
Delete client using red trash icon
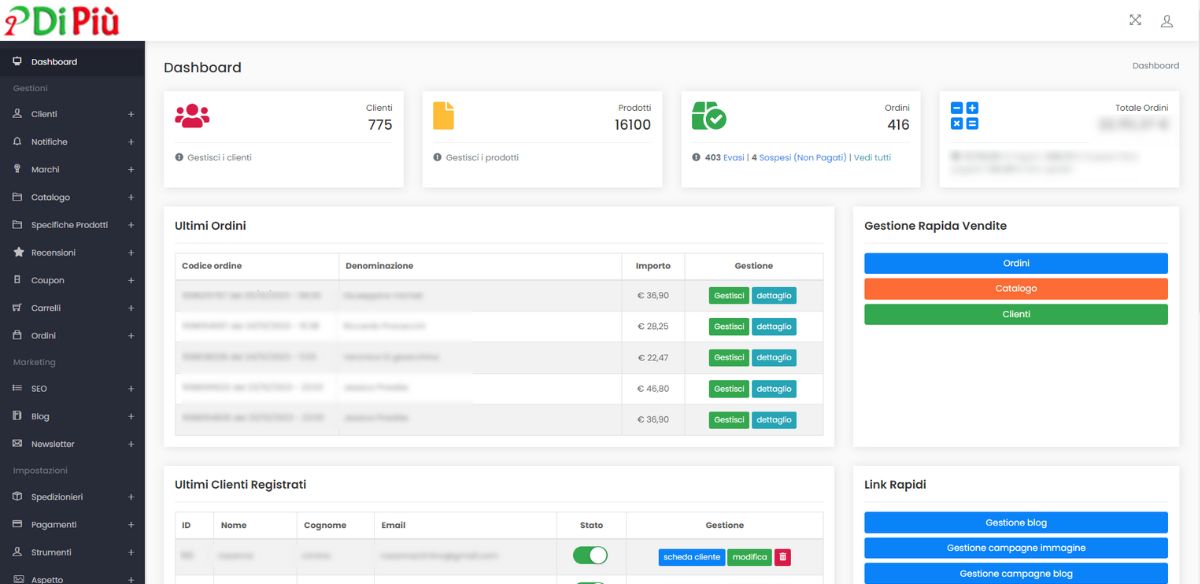pos(782,557)
